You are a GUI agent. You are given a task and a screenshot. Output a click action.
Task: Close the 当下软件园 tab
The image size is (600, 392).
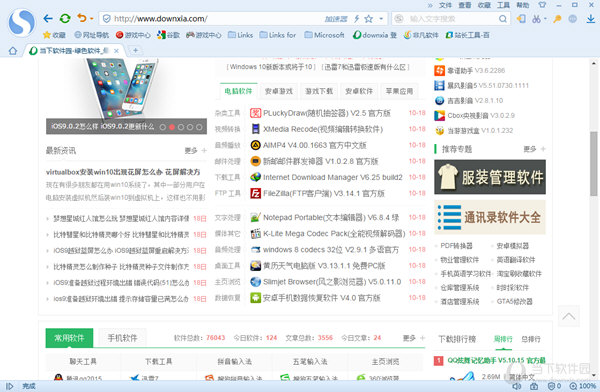pos(116,51)
